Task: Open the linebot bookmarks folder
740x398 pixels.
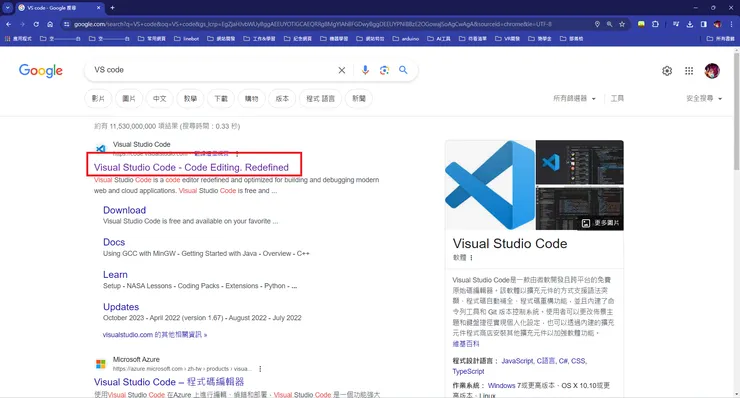Action: (x=186, y=39)
